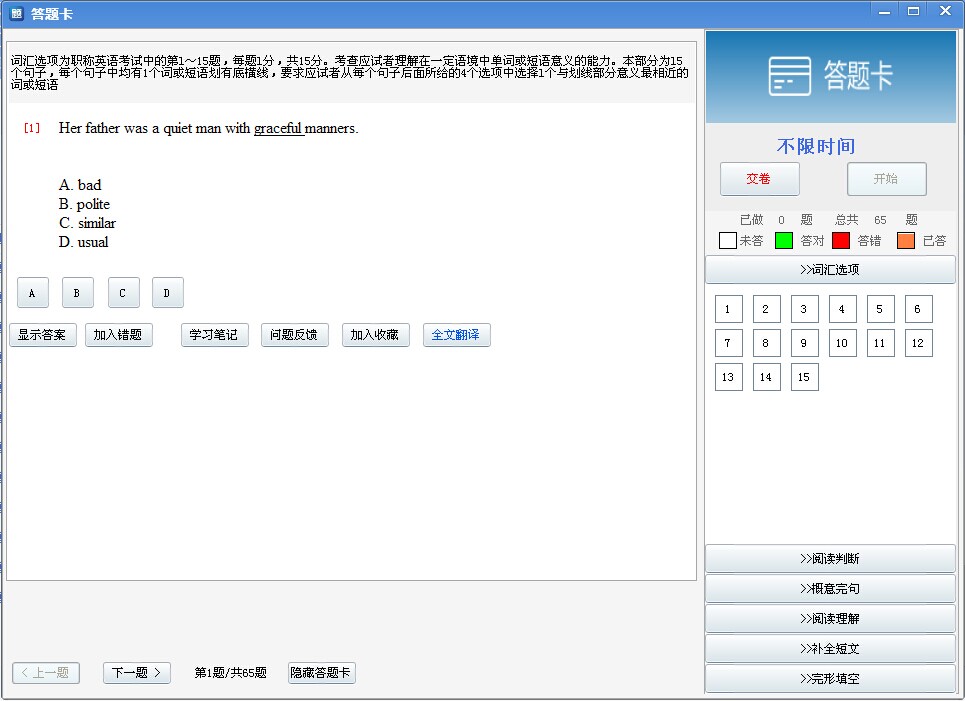Select answer option B button
Viewport: 965px width, 701px height.
click(77, 293)
